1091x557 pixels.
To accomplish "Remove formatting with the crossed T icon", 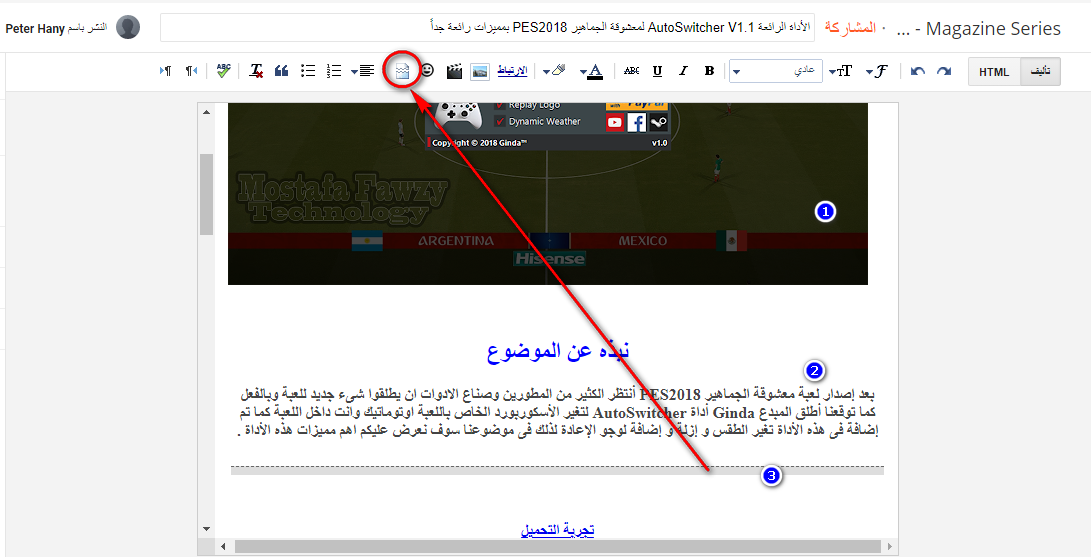I will pyautogui.click(x=256, y=71).
